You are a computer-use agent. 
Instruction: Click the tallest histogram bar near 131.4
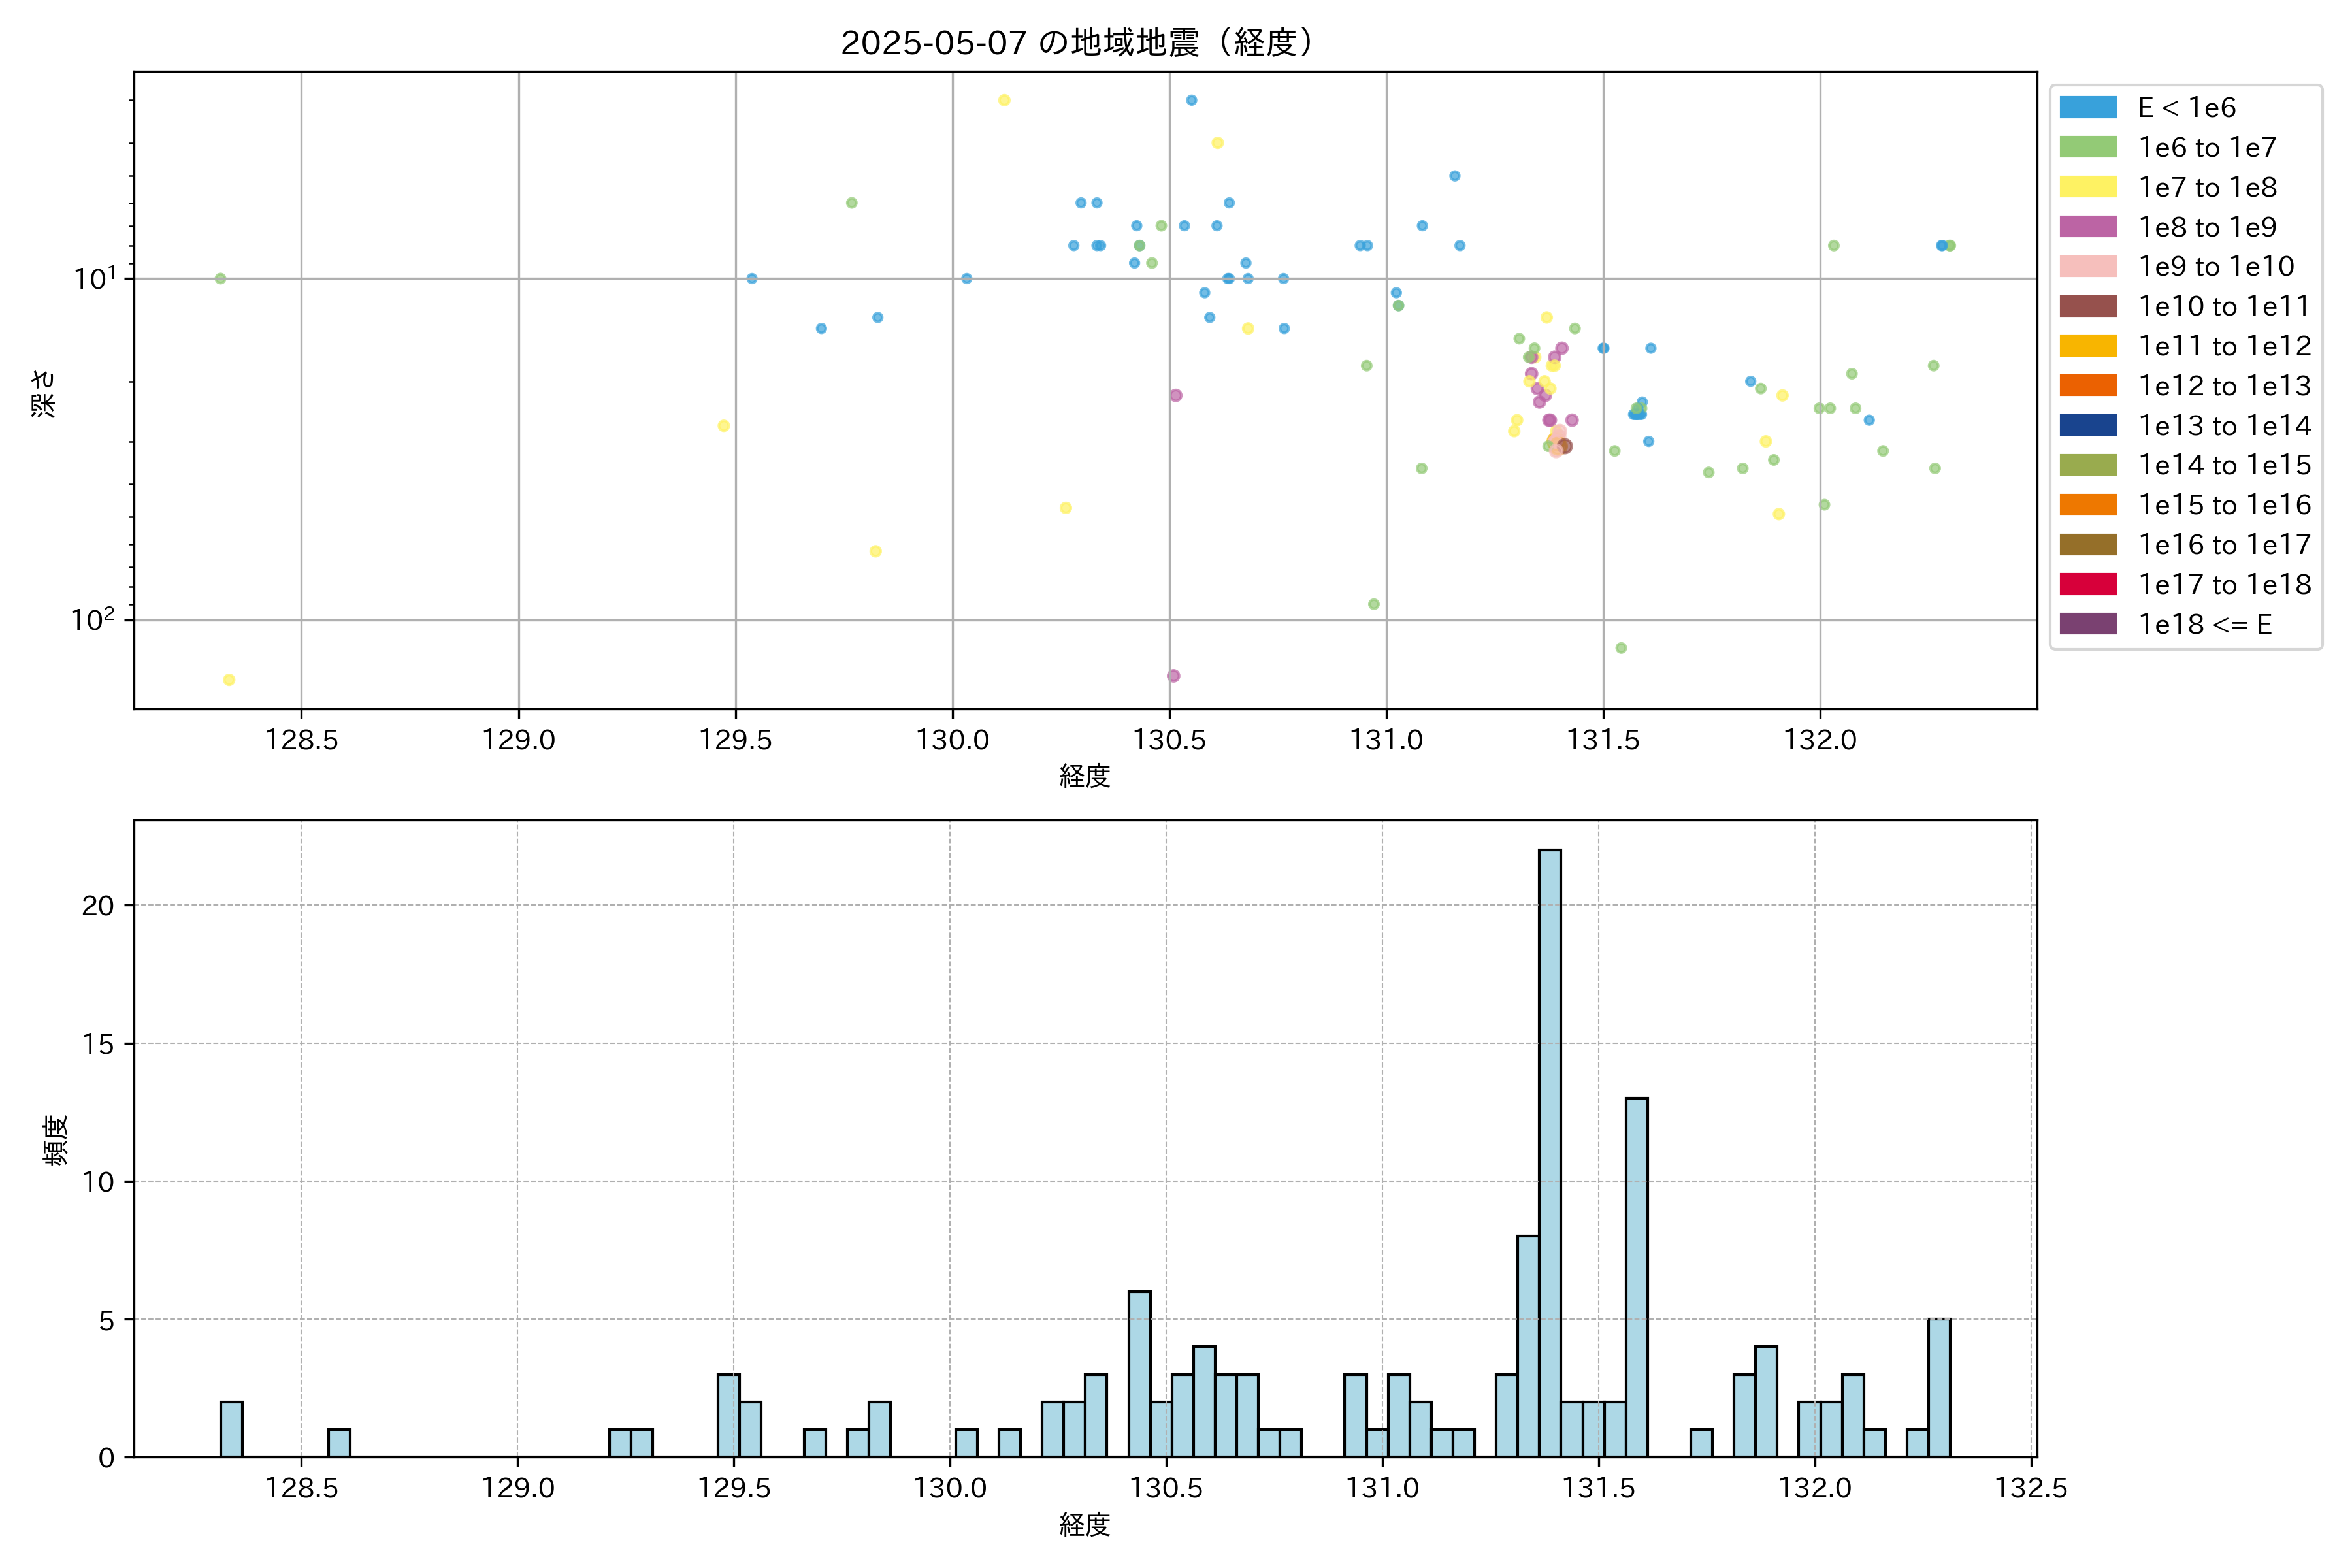1549,1153
